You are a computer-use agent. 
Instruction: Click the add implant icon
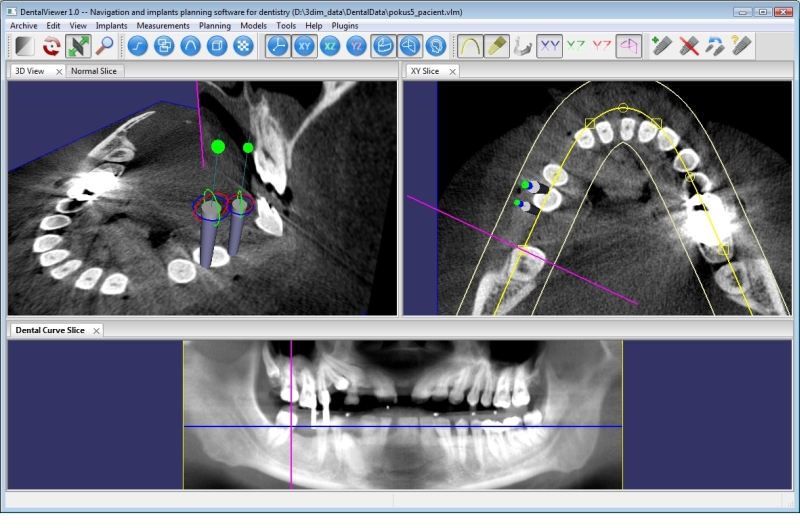662,46
